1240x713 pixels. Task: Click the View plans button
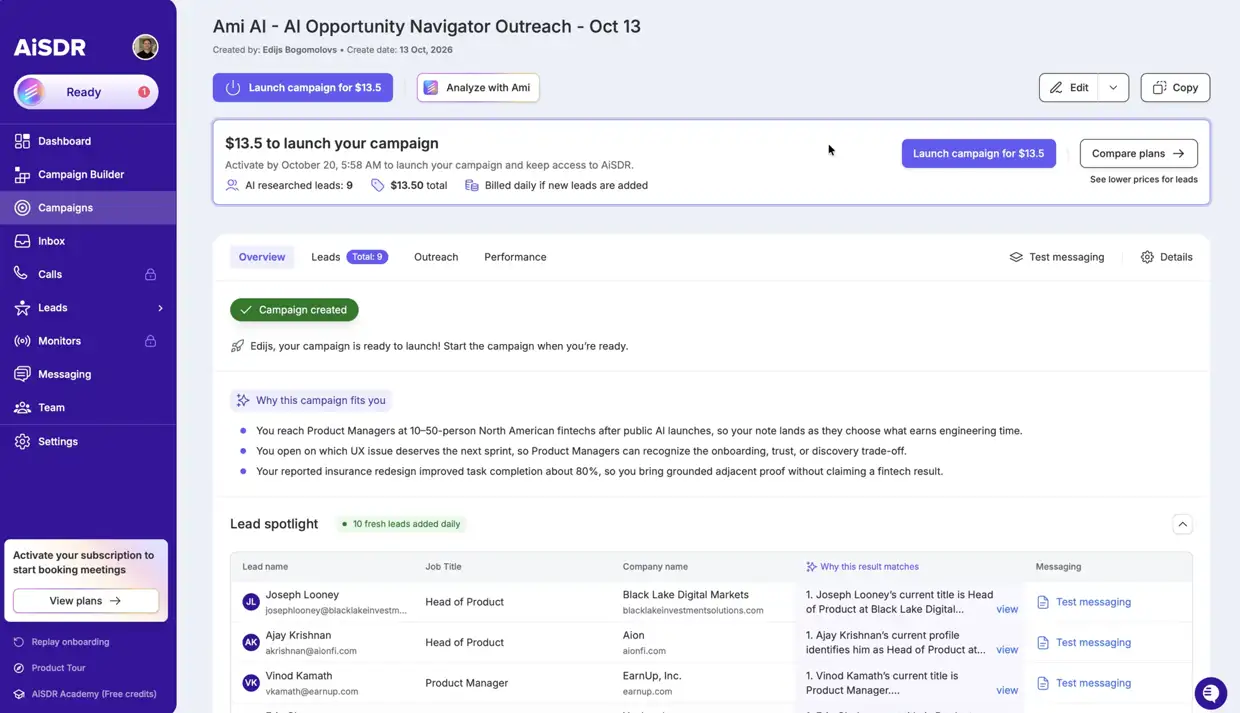coord(86,601)
